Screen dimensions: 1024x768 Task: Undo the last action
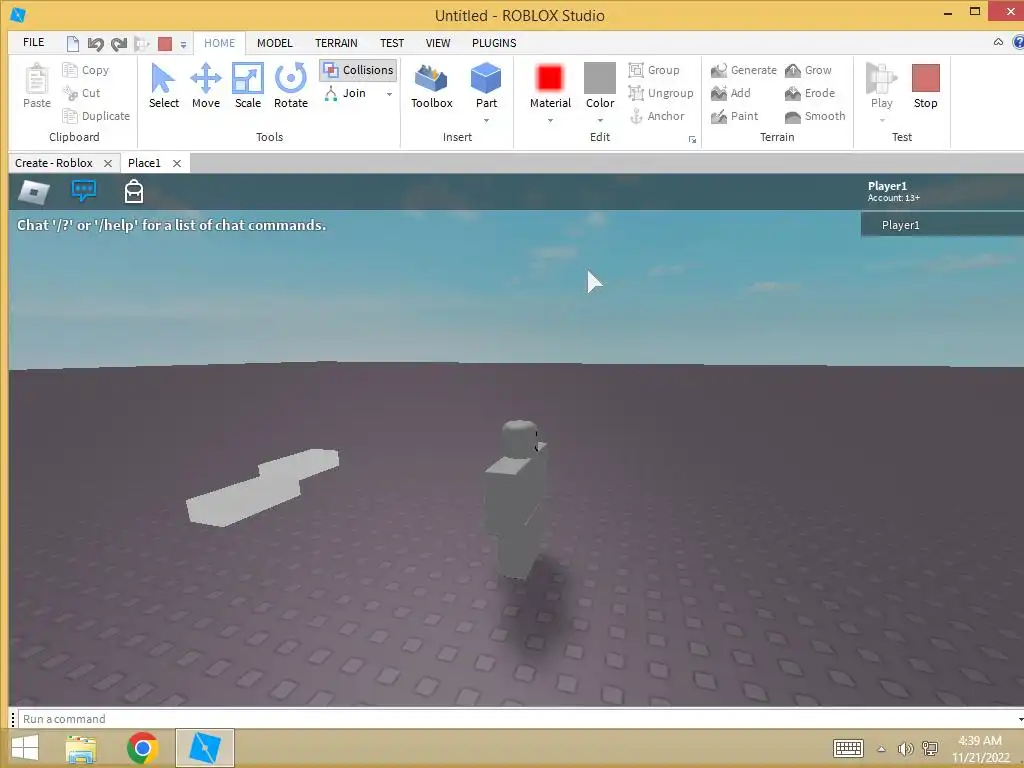[x=95, y=44]
